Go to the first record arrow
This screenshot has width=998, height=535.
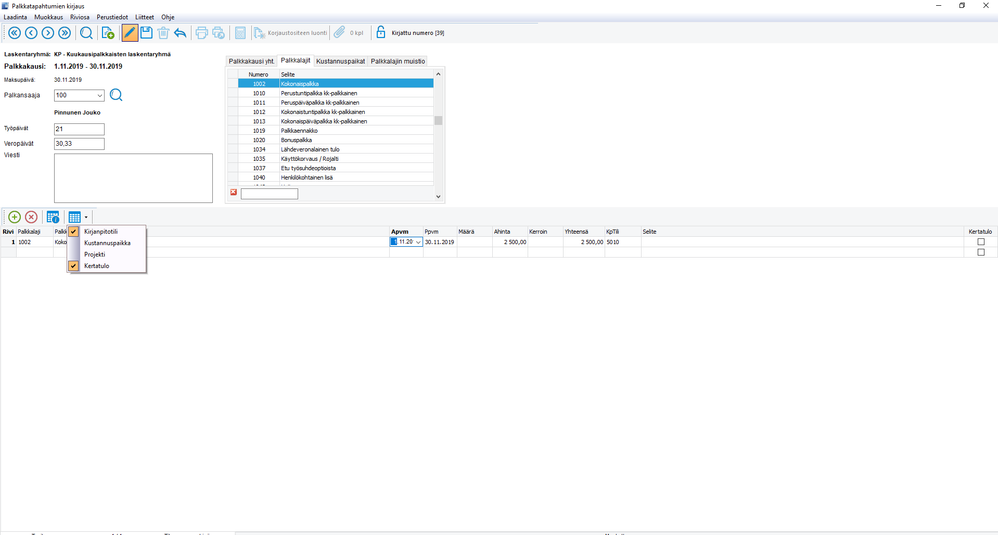[14, 33]
